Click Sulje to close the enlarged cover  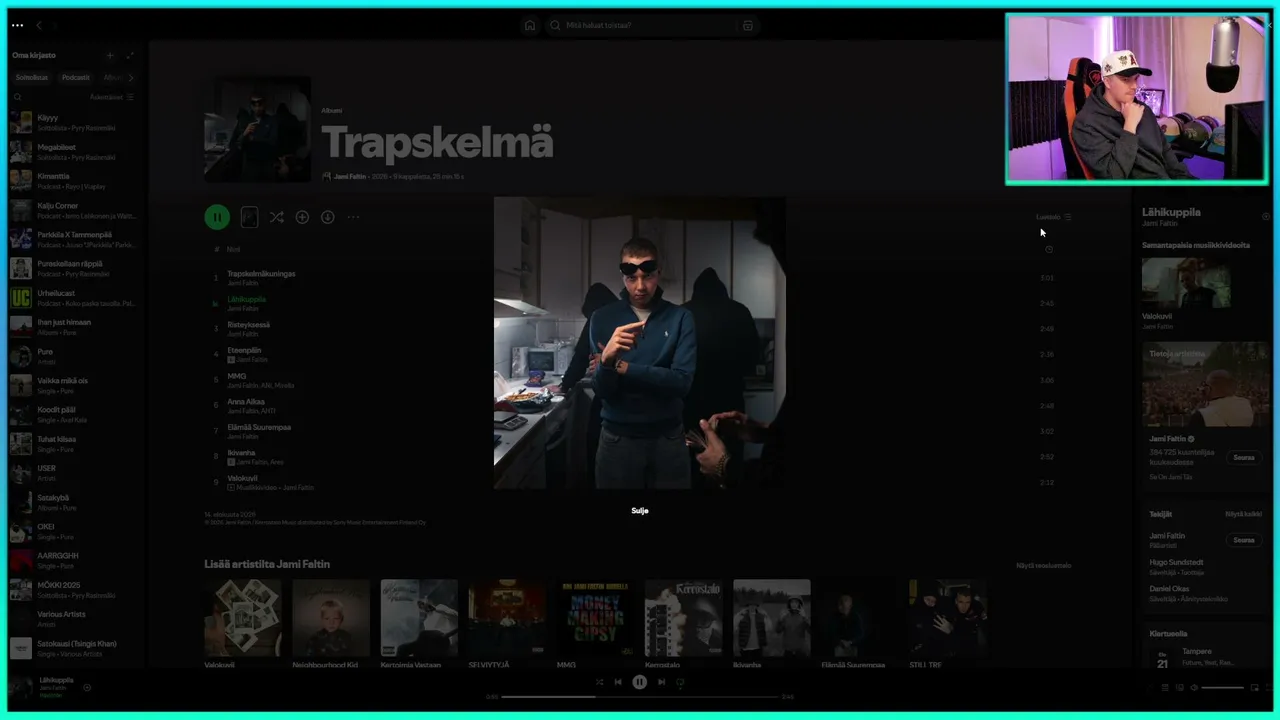(x=640, y=511)
